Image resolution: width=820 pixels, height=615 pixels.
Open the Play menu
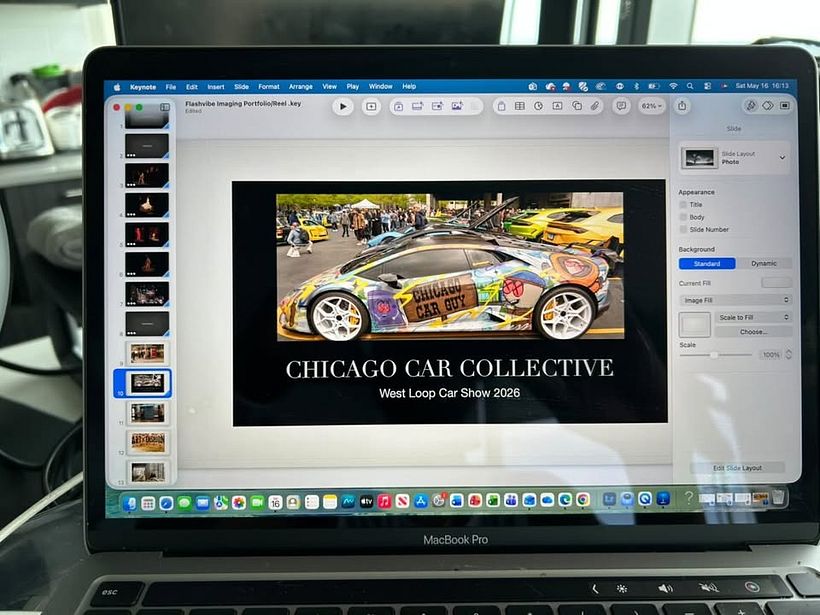point(352,87)
